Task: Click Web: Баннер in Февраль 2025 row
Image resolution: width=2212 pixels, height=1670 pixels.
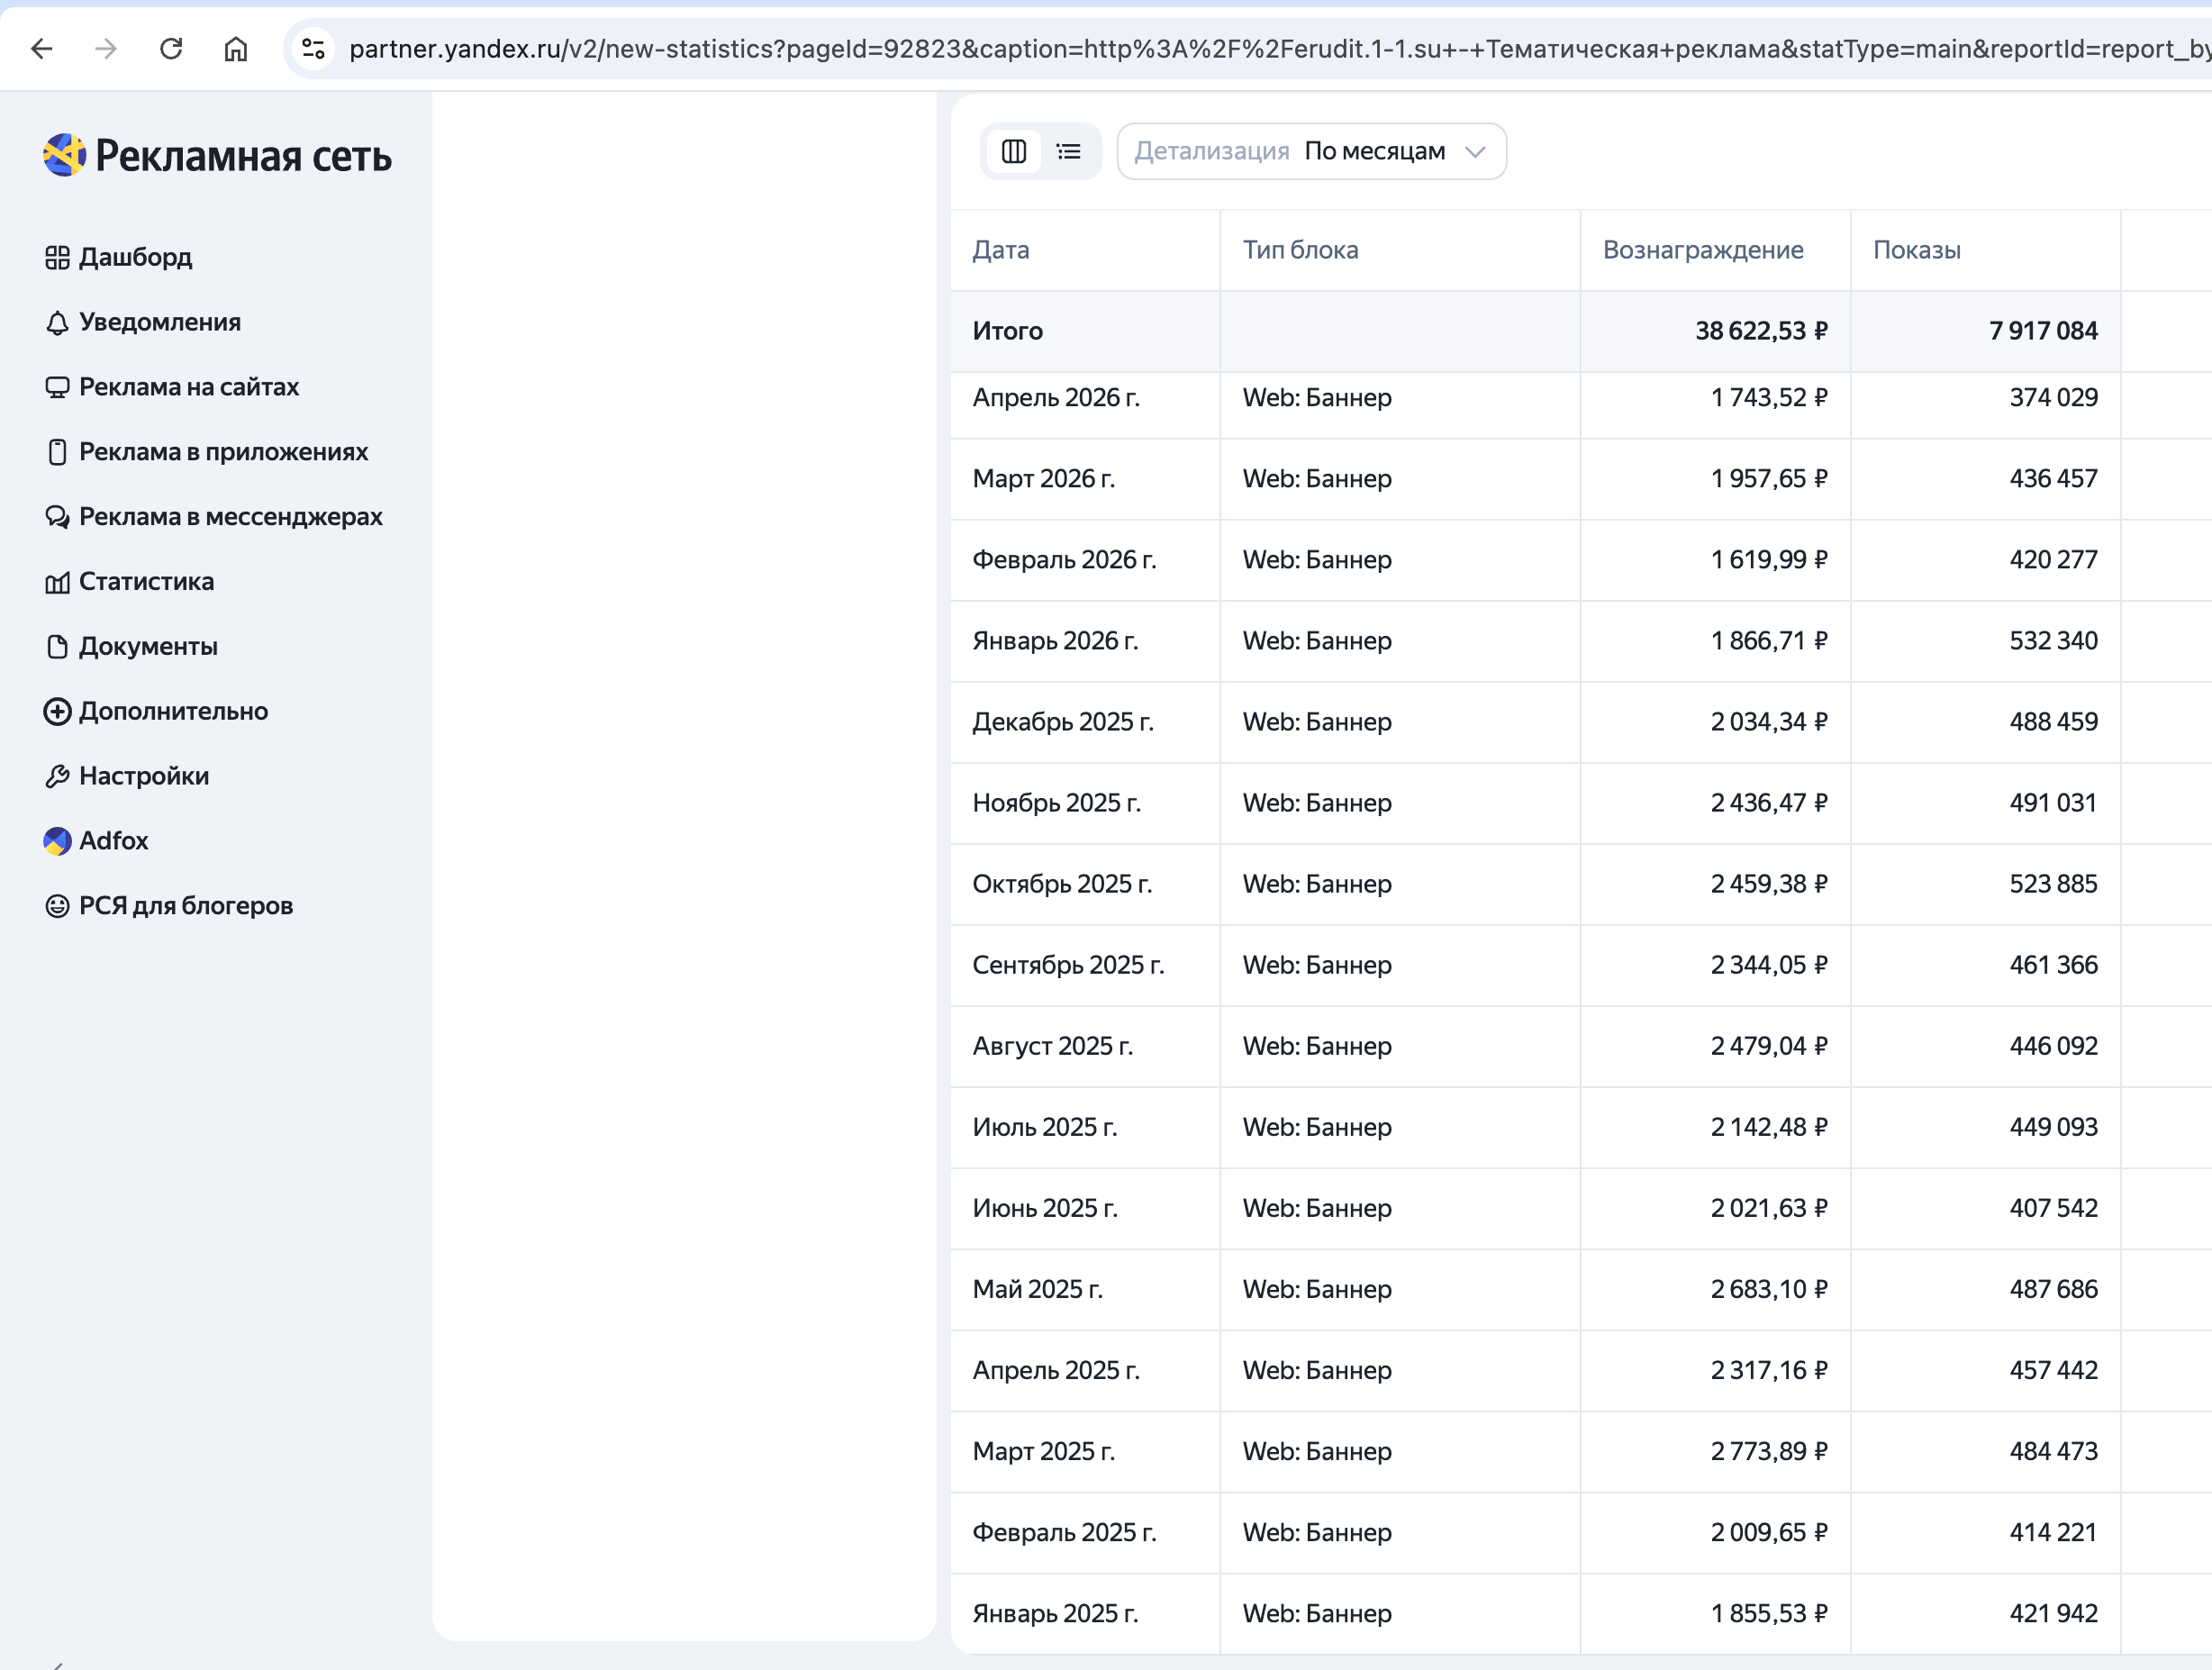Action: [1317, 1532]
